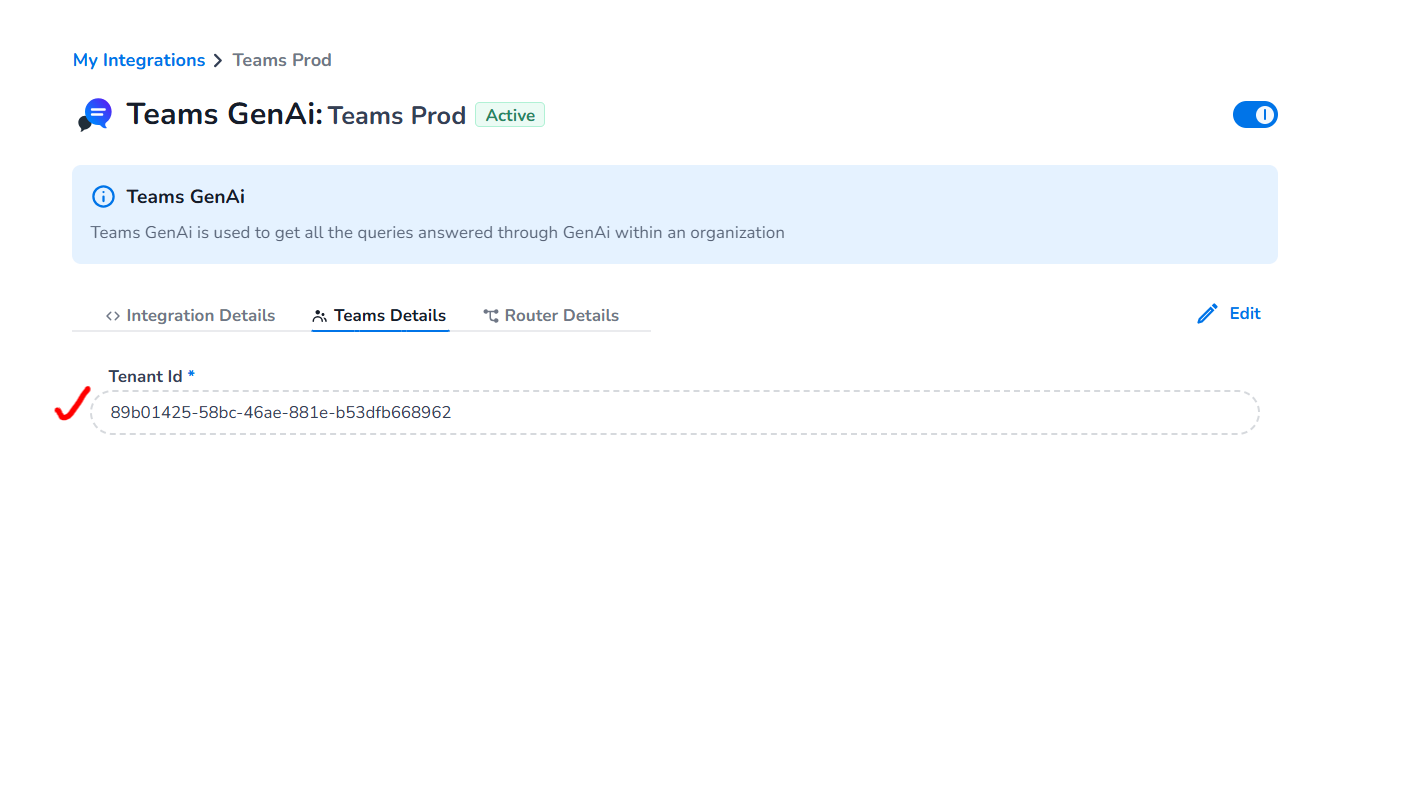The width and height of the screenshot is (1404, 800).
Task: Click the info icon in the blue banner
Action: (x=103, y=196)
